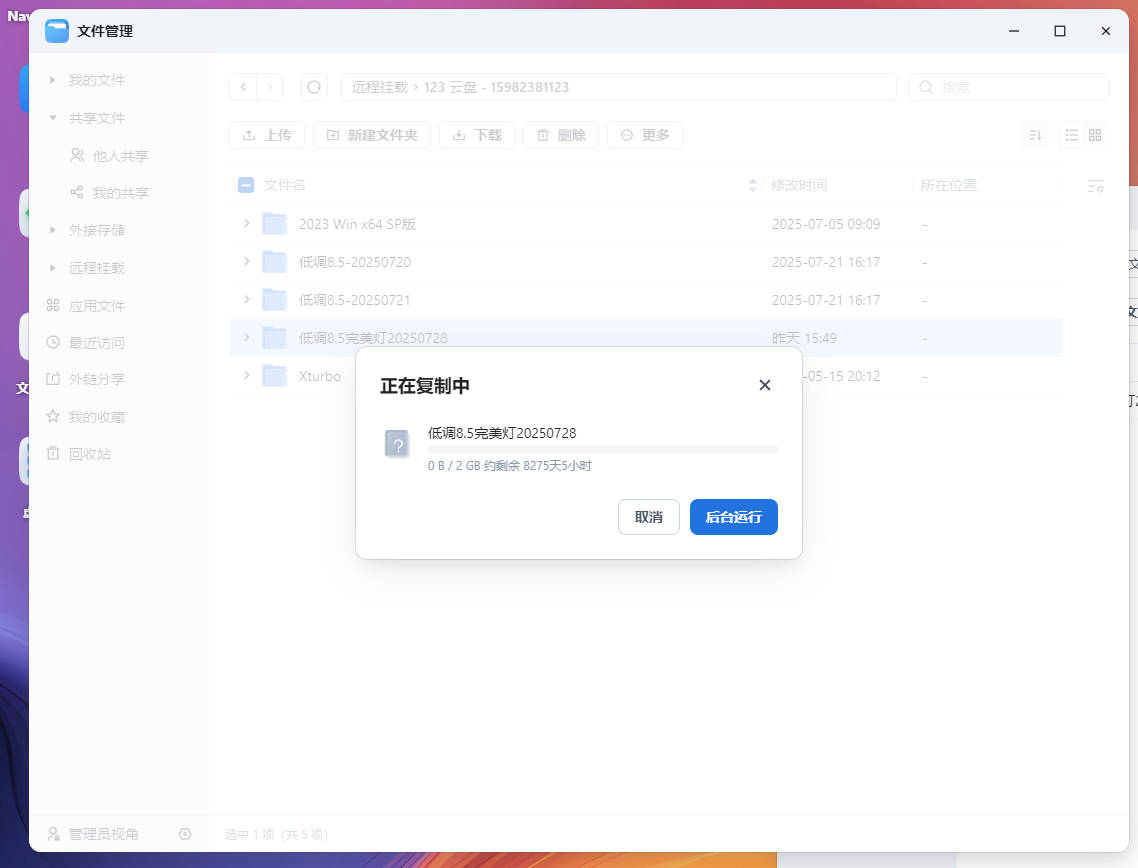Click 远程挂载 in the breadcrumb path
The width and height of the screenshot is (1138, 868).
click(x=380, y=87)
